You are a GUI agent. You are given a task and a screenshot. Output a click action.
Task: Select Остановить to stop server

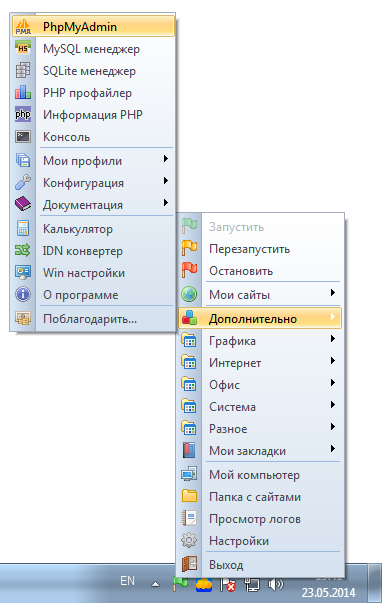[260, 271]
